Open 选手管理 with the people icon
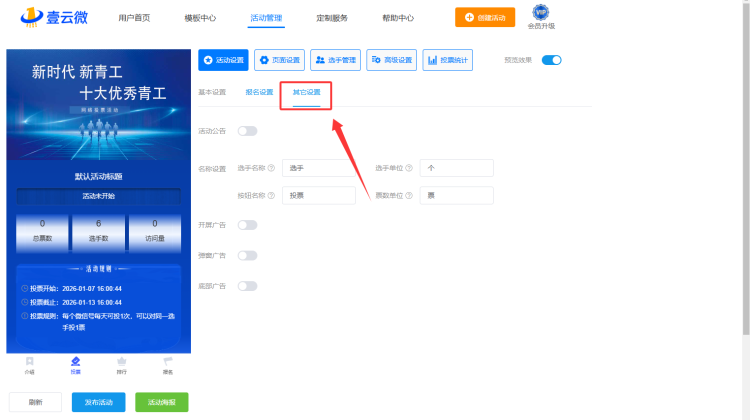 coord(335,60)
